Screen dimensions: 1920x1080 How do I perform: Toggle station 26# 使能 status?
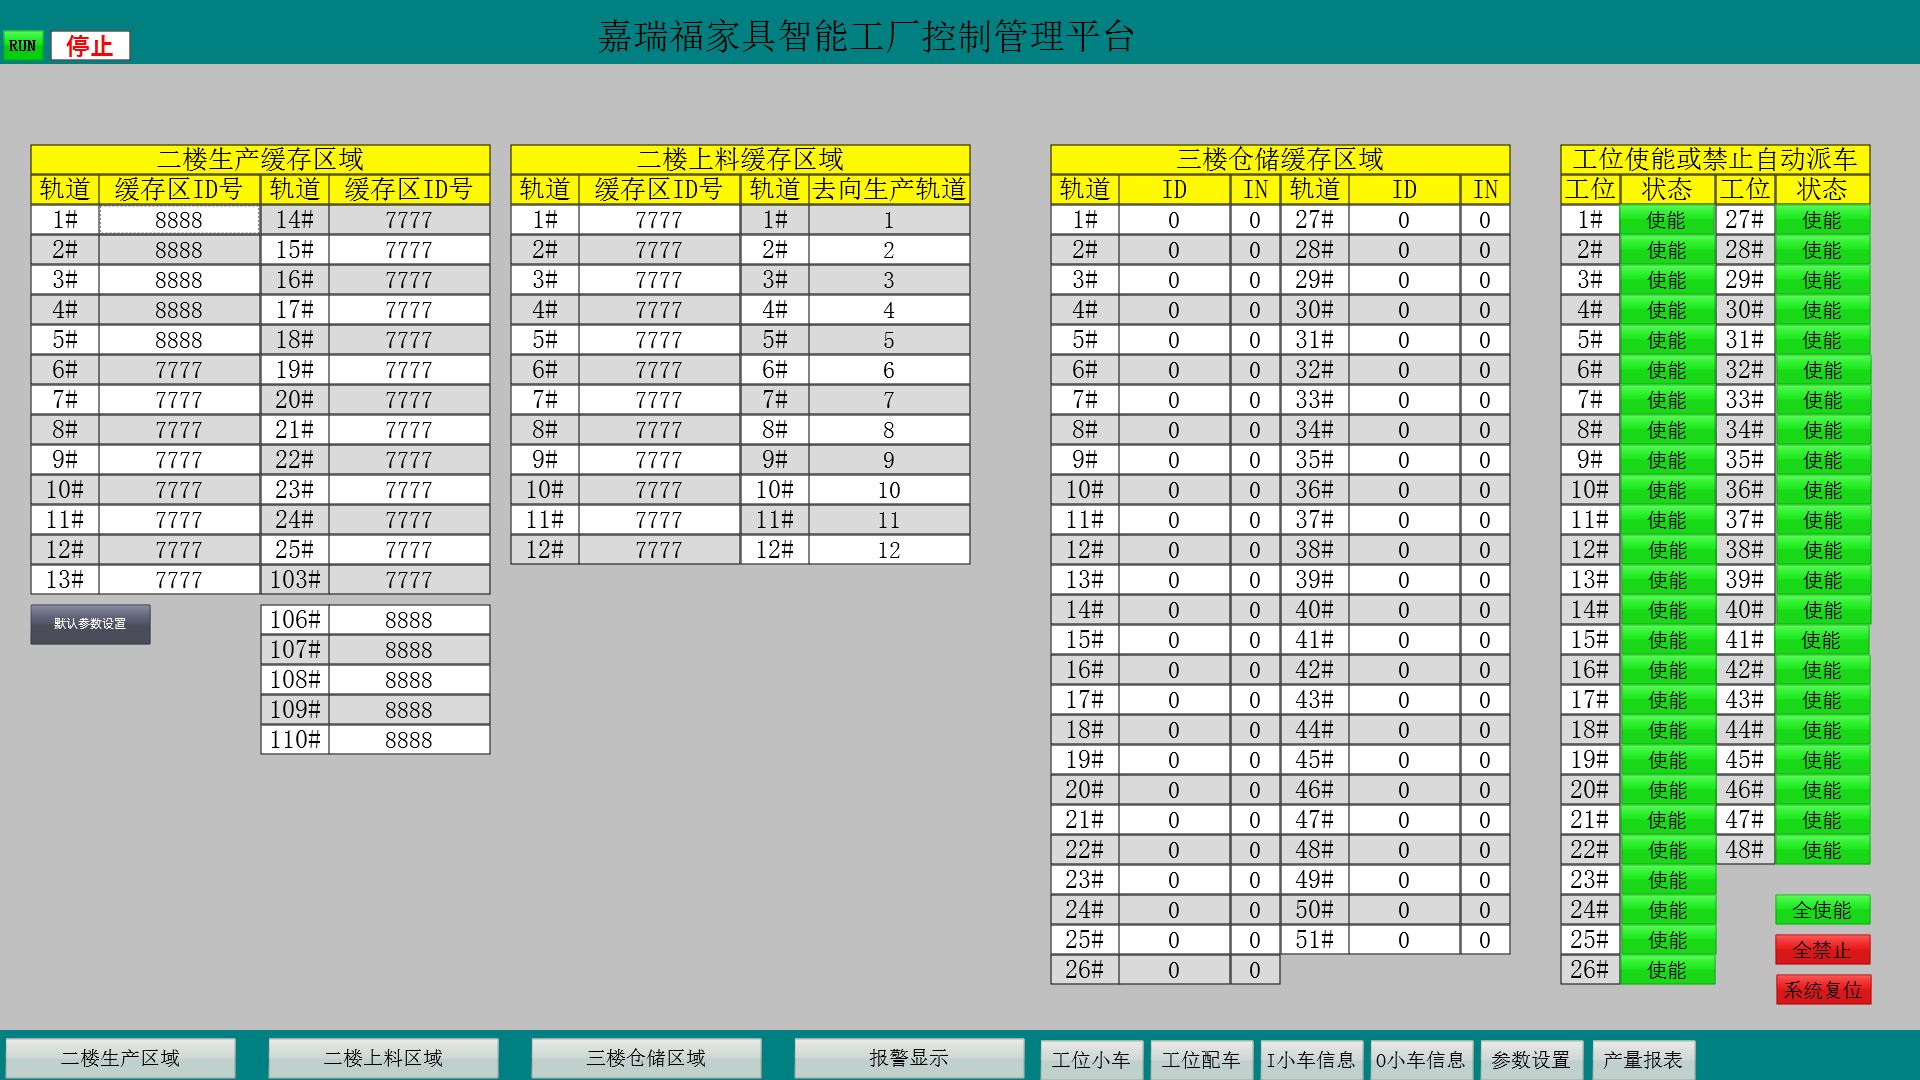click(x=1667, y=970)
